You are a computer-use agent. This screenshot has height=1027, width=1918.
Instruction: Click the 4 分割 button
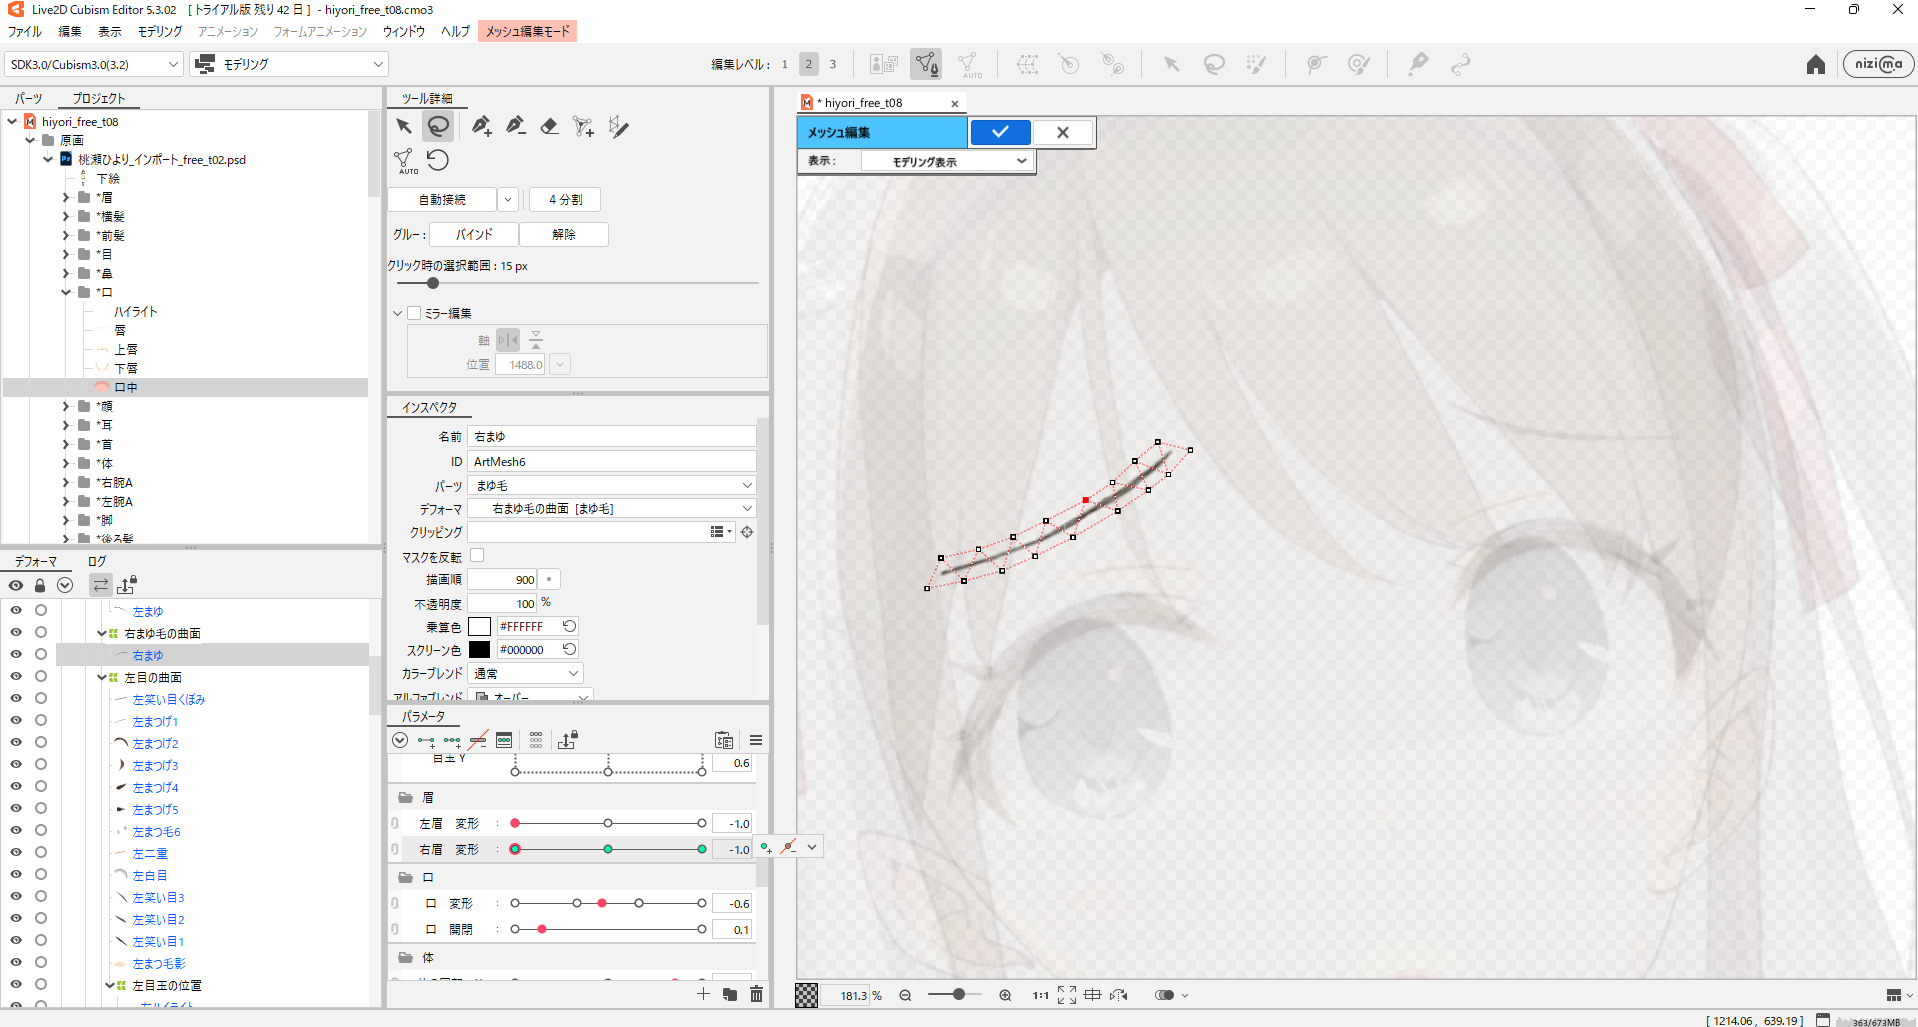pyautogui.click(x=565, y=200)
